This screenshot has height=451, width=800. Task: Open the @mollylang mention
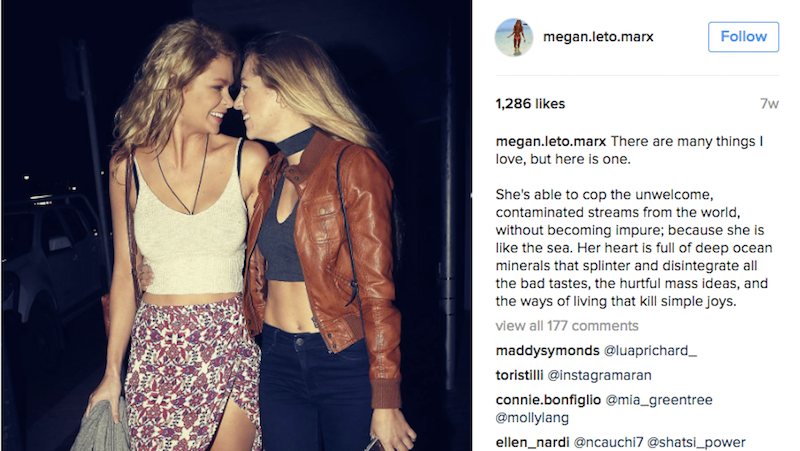pyautogui.click(x=532, y=417)
